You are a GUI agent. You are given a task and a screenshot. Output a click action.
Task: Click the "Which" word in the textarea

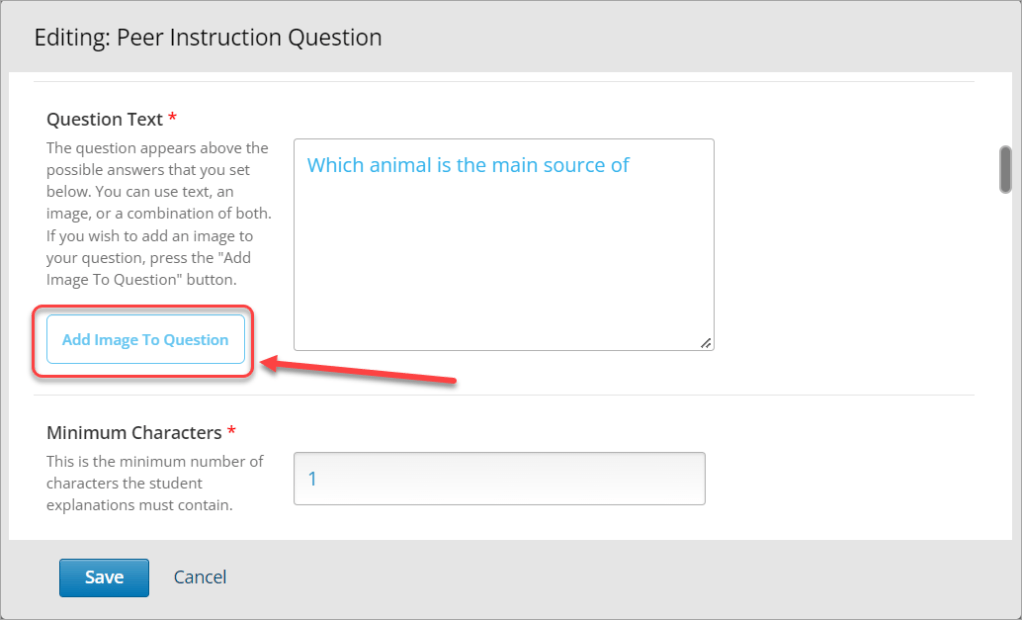335,165
